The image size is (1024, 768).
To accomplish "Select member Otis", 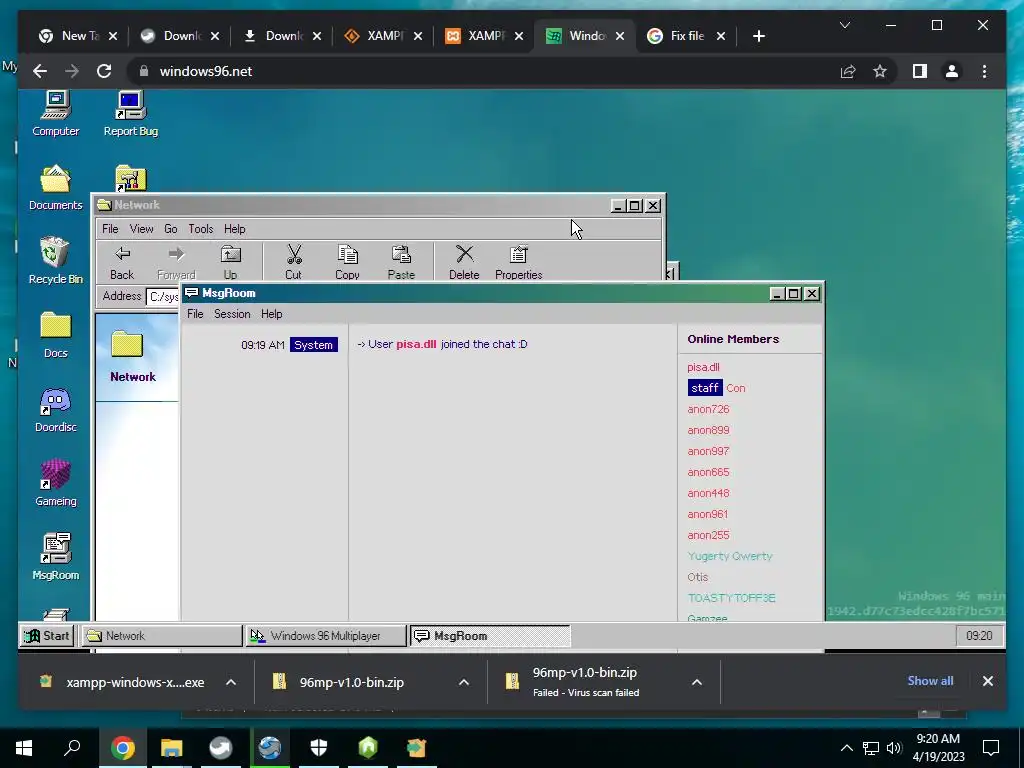I will [697, 577].
